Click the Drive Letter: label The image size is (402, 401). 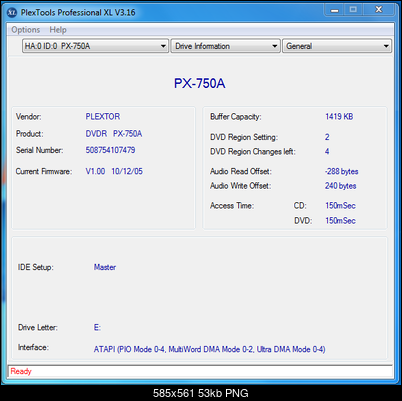38,328
